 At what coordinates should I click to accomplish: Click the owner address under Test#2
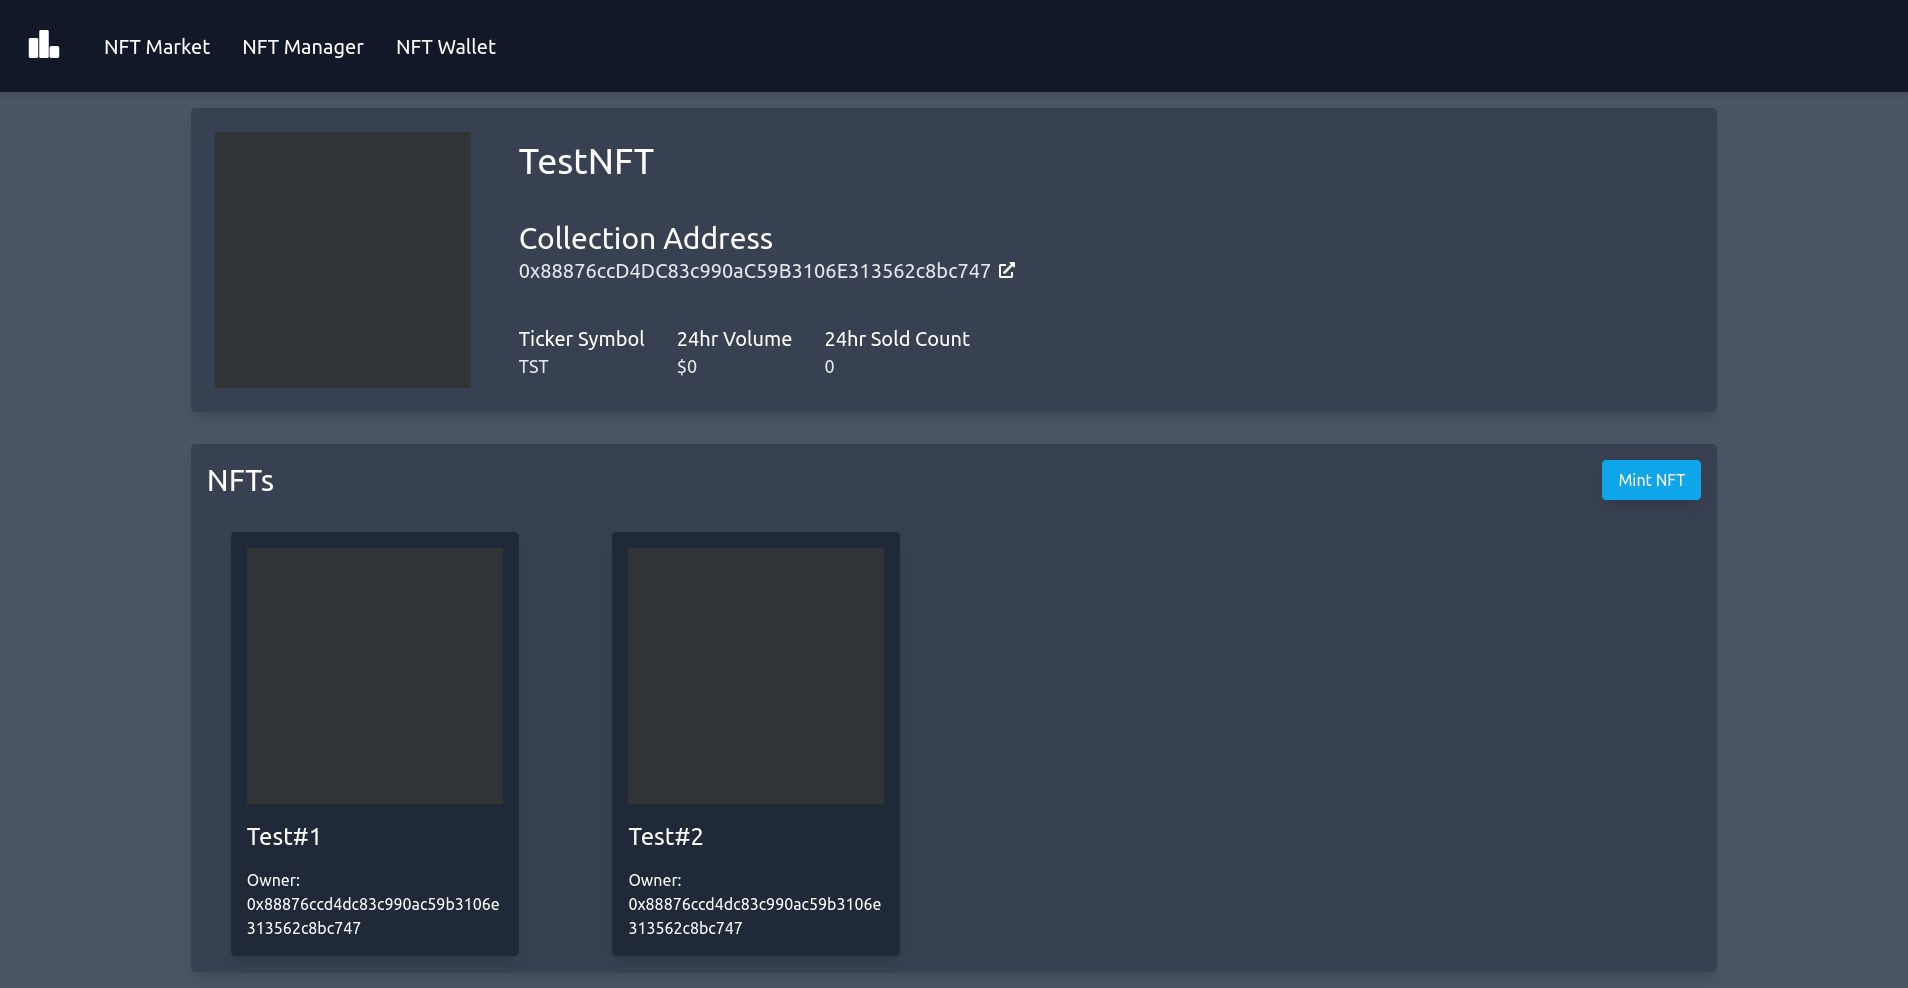tap(755, 916)
